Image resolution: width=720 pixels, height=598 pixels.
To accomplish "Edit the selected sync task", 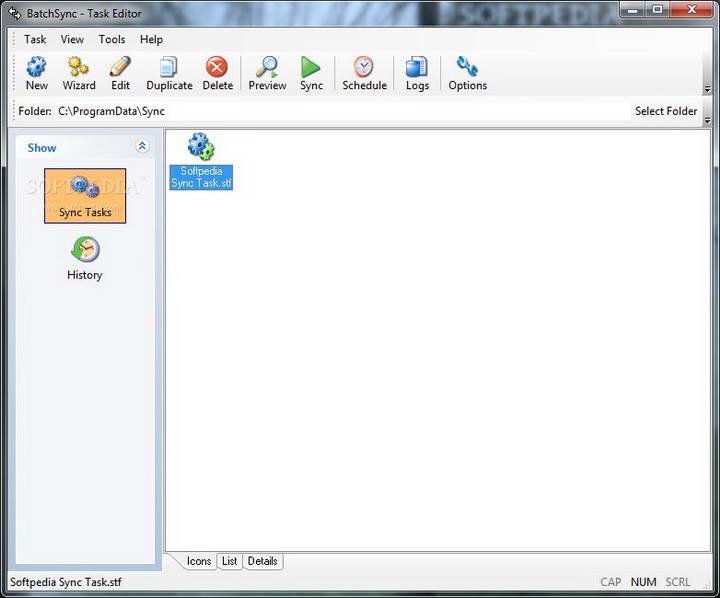I will click(120, 73).
